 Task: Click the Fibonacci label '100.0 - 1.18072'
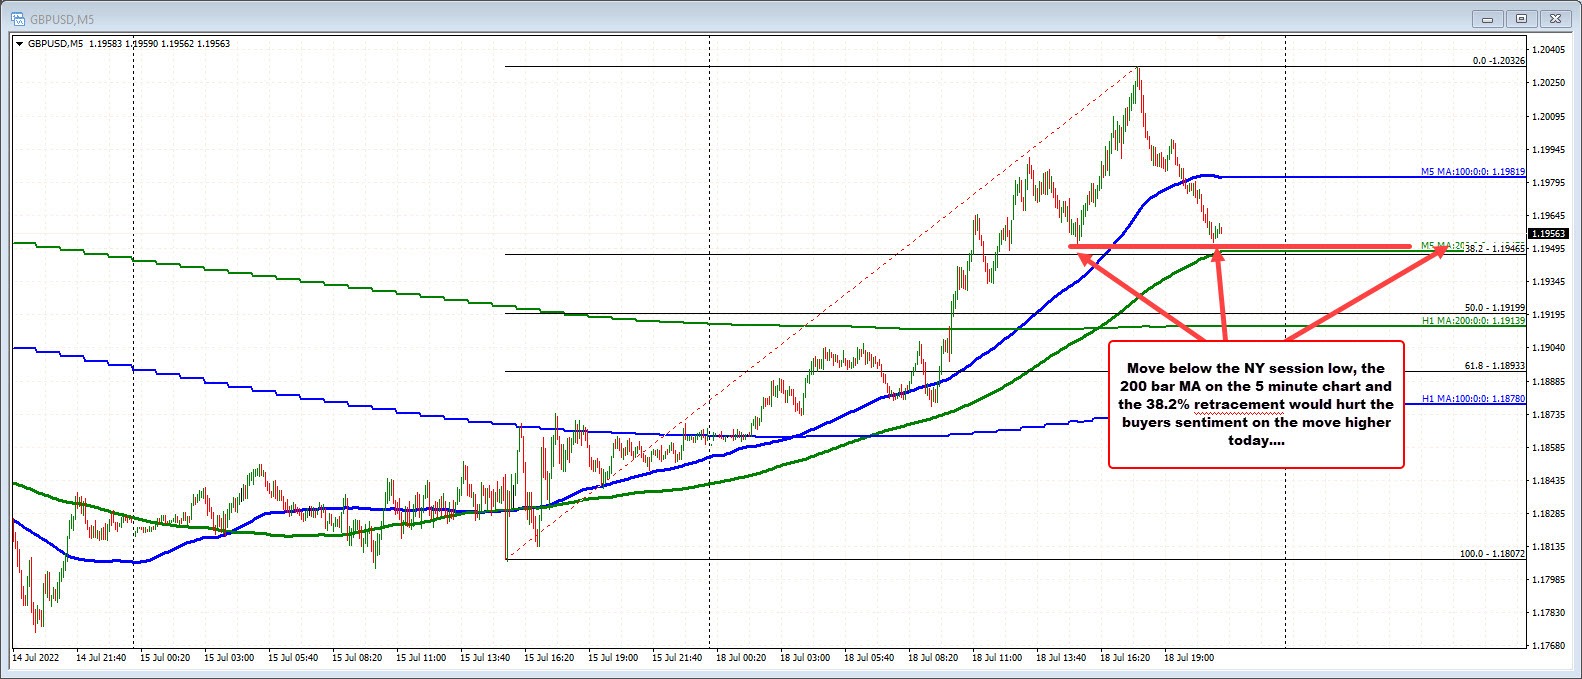tap(1492, 553)
